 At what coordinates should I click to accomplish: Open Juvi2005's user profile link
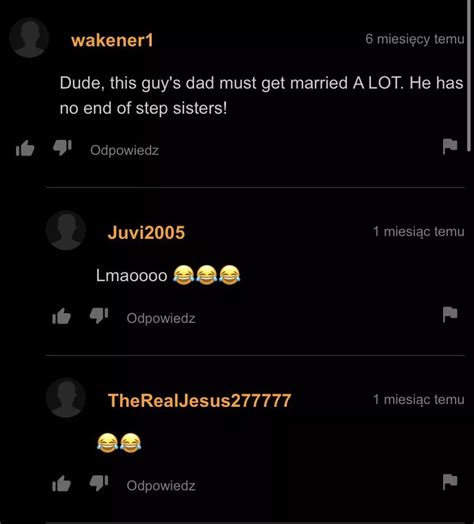pyautogui.click(x=146, y=233)
